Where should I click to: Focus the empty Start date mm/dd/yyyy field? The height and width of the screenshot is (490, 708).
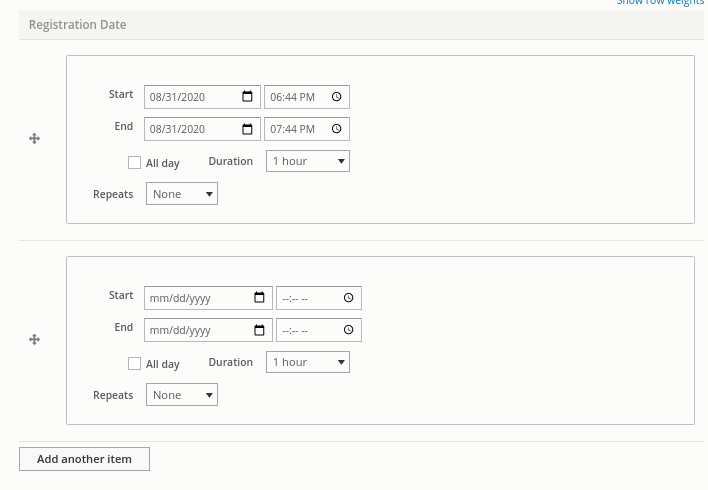[209, 298]
